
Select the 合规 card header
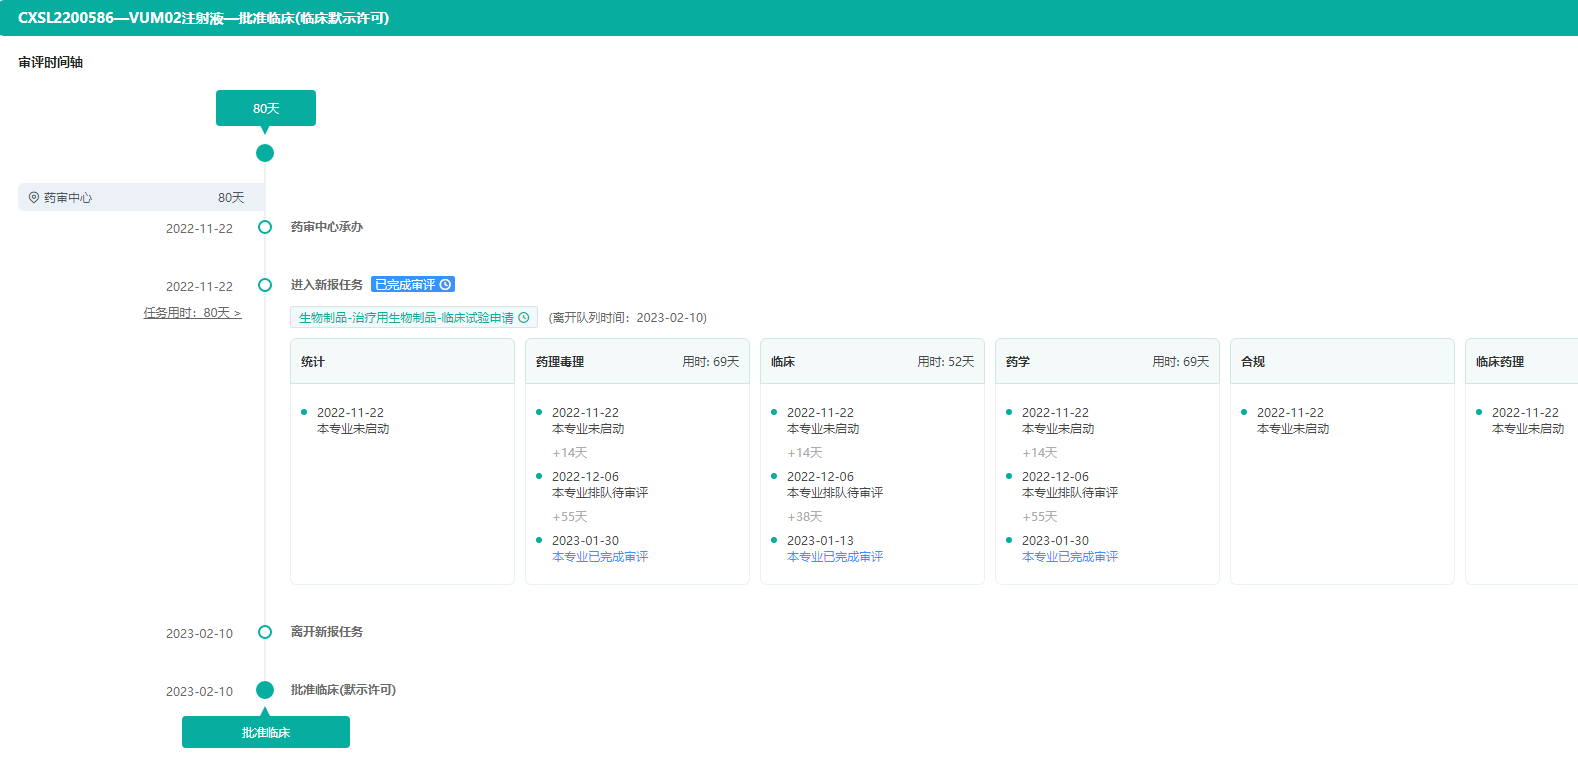click(1342, 362)
